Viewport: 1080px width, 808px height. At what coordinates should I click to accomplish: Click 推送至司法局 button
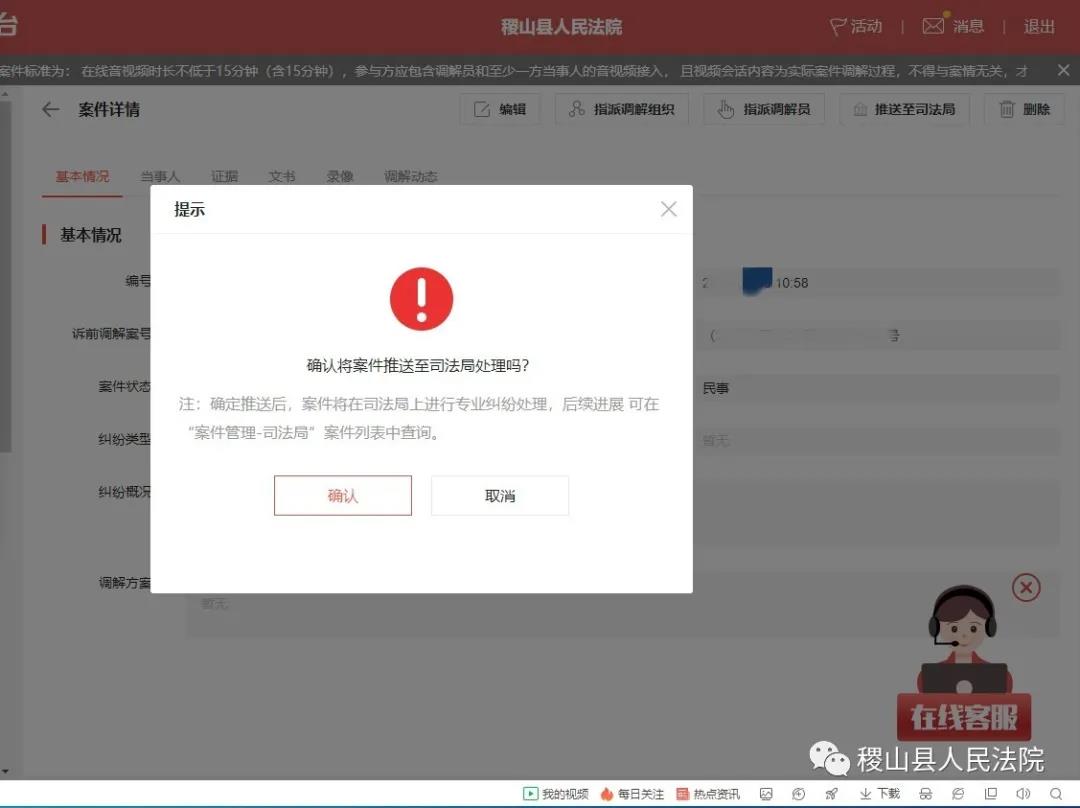coord(904,110)
